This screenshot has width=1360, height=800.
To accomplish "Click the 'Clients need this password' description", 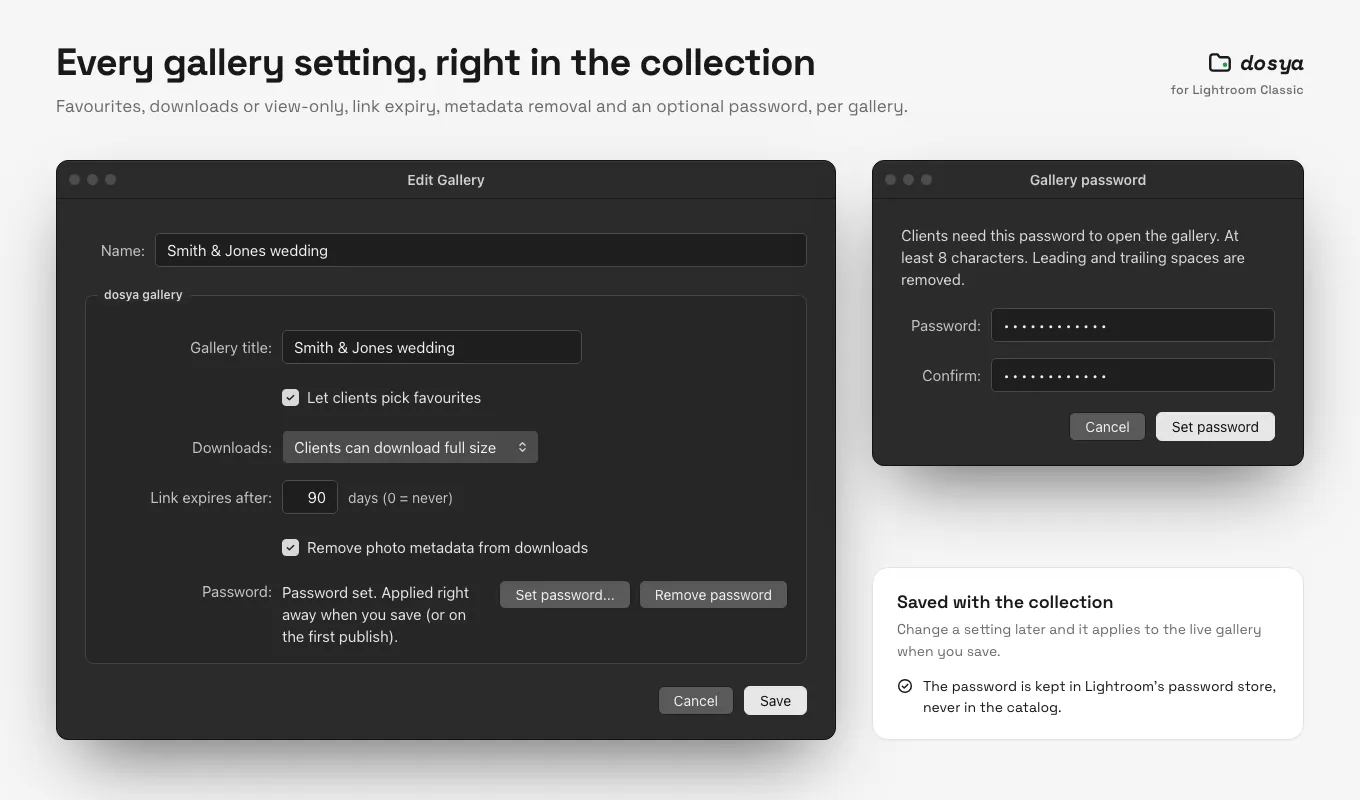I will point(1073,258).
